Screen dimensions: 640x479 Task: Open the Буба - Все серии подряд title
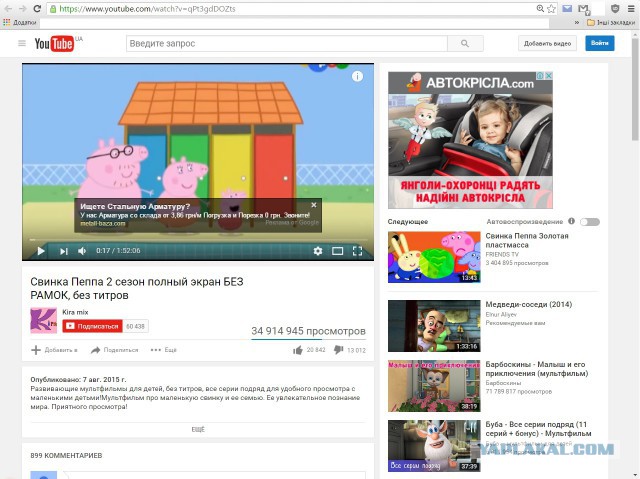(538, 429)
